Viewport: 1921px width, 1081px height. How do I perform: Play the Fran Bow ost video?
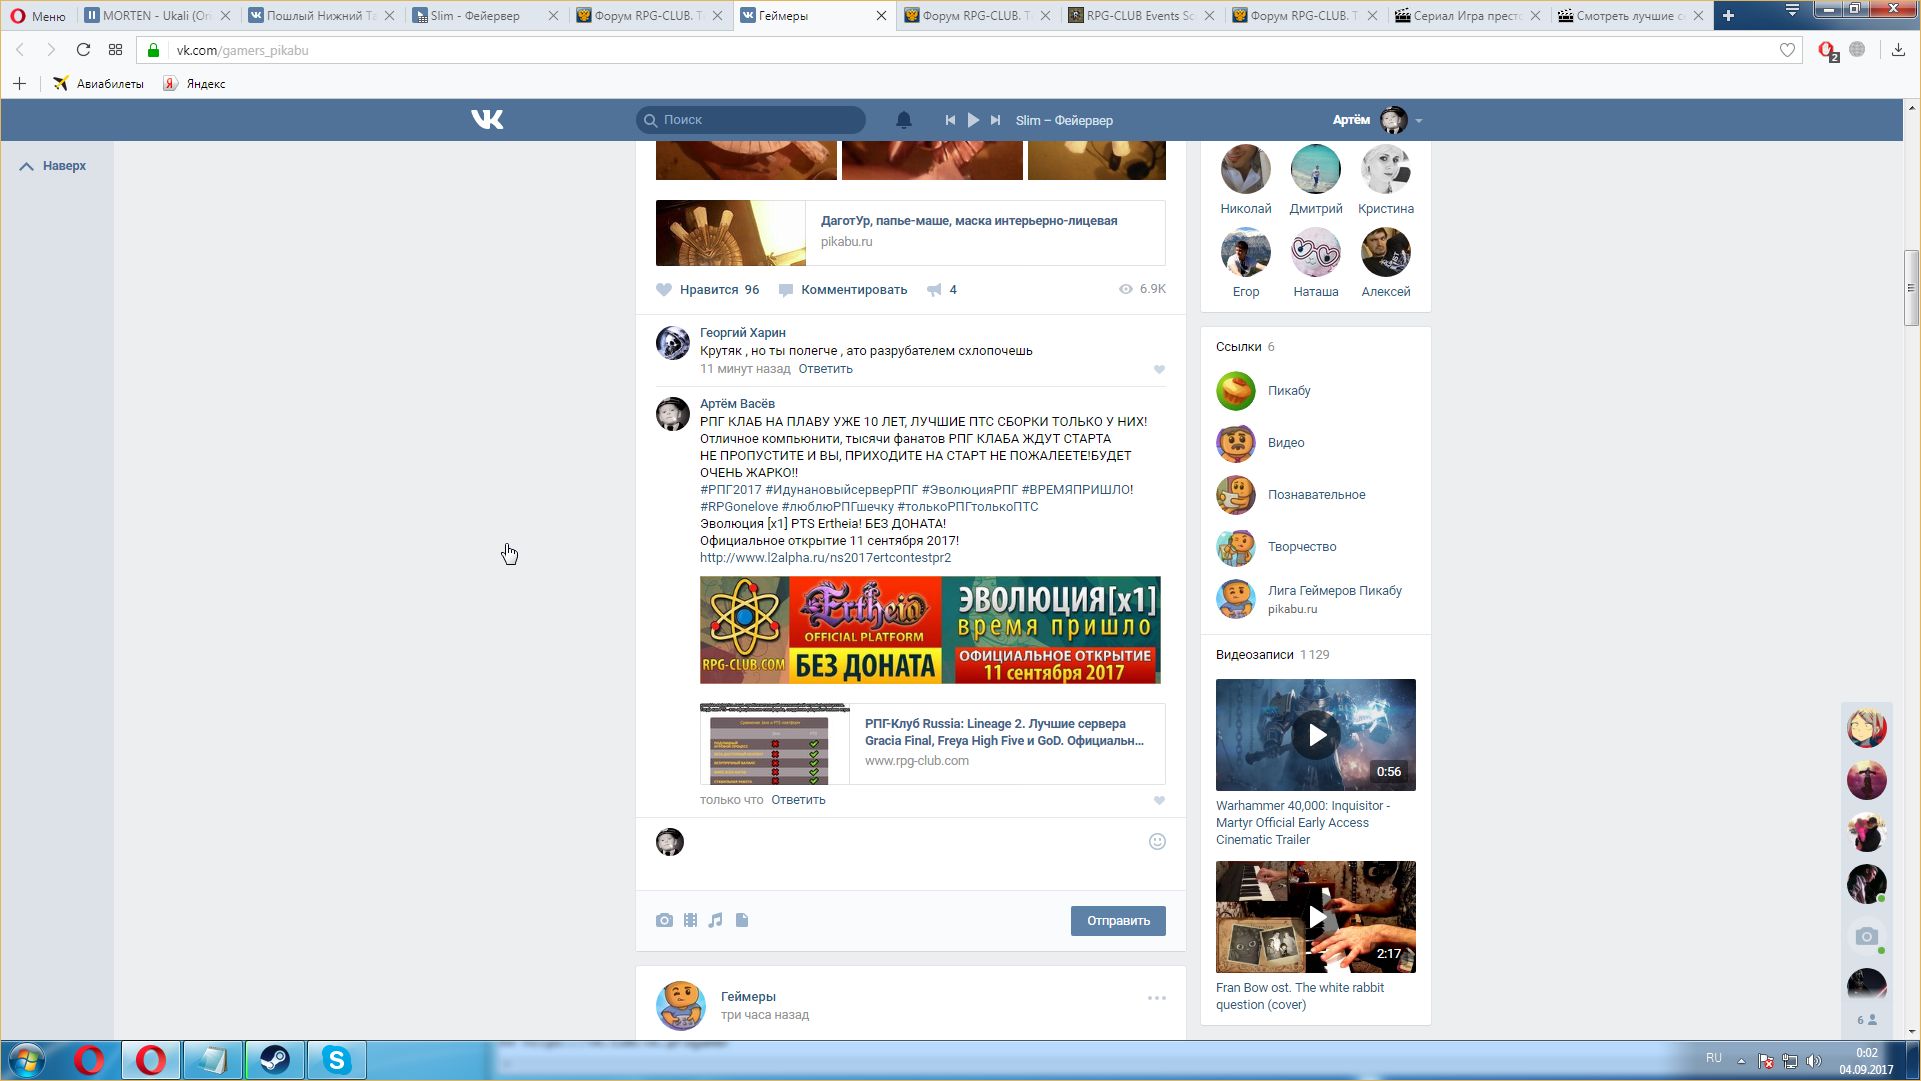(1316, 917)
